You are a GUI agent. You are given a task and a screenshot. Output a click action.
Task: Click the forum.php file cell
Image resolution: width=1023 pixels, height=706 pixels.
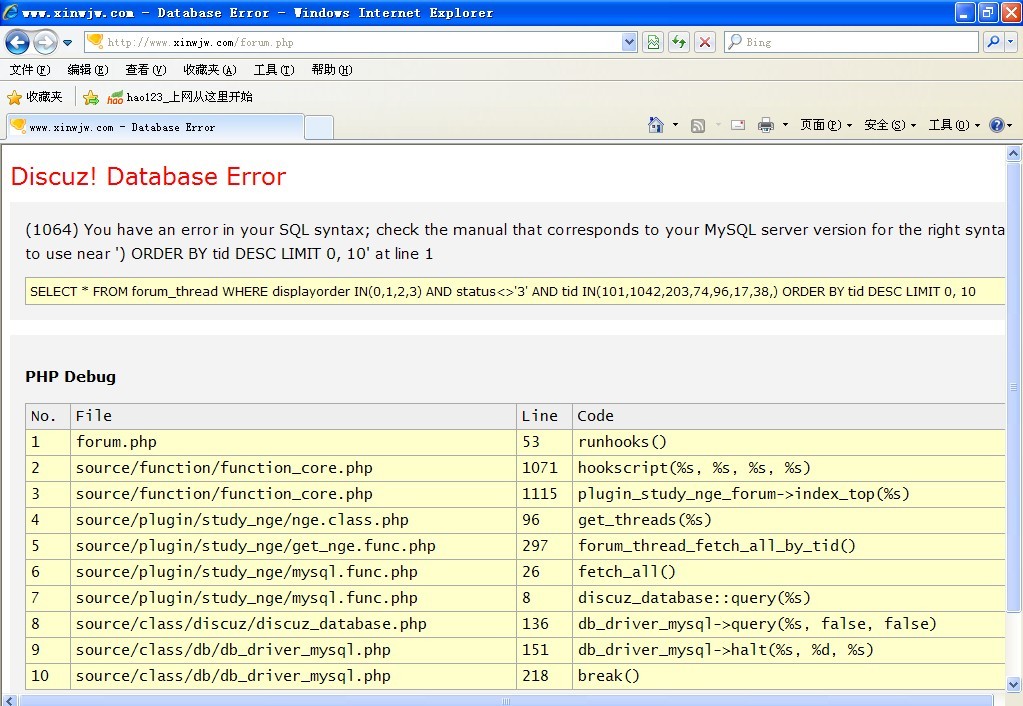pyautogui.click(x=293, y=442)
